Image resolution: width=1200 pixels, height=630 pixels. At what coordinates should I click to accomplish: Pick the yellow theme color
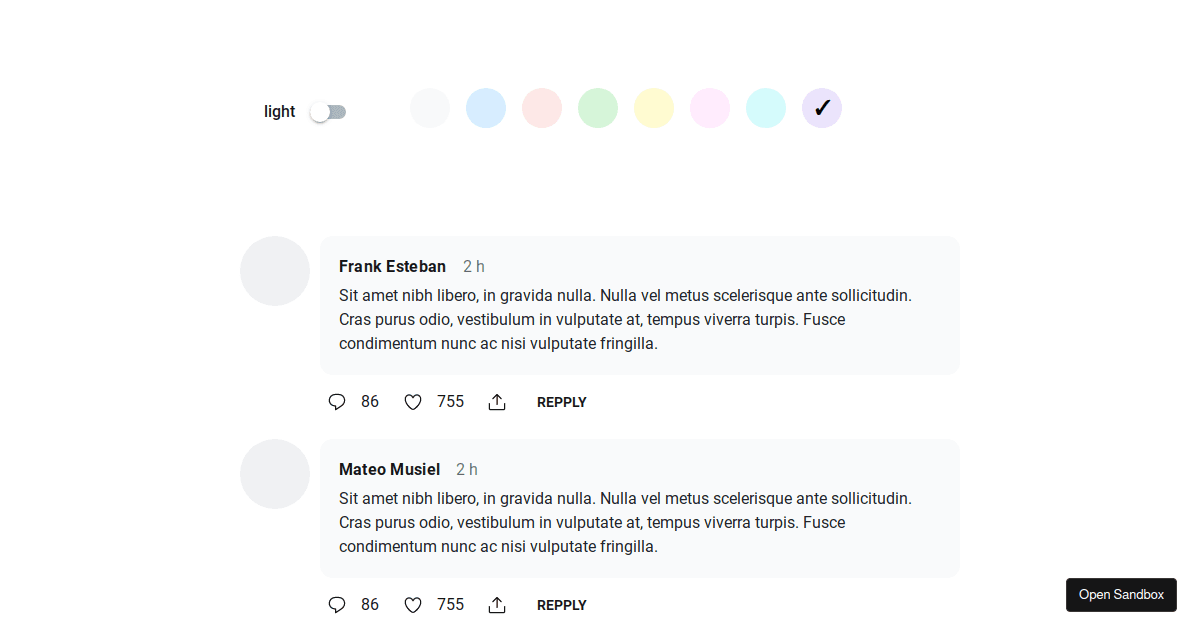coord(654,107)
